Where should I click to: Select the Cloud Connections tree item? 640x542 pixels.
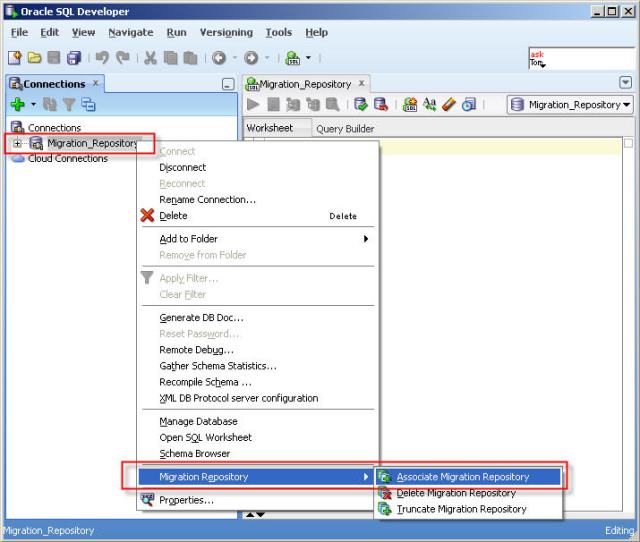60,159
